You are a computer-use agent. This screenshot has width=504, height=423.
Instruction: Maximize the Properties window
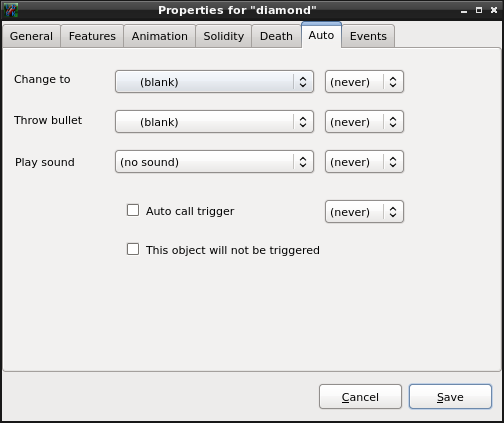[479, 10]
